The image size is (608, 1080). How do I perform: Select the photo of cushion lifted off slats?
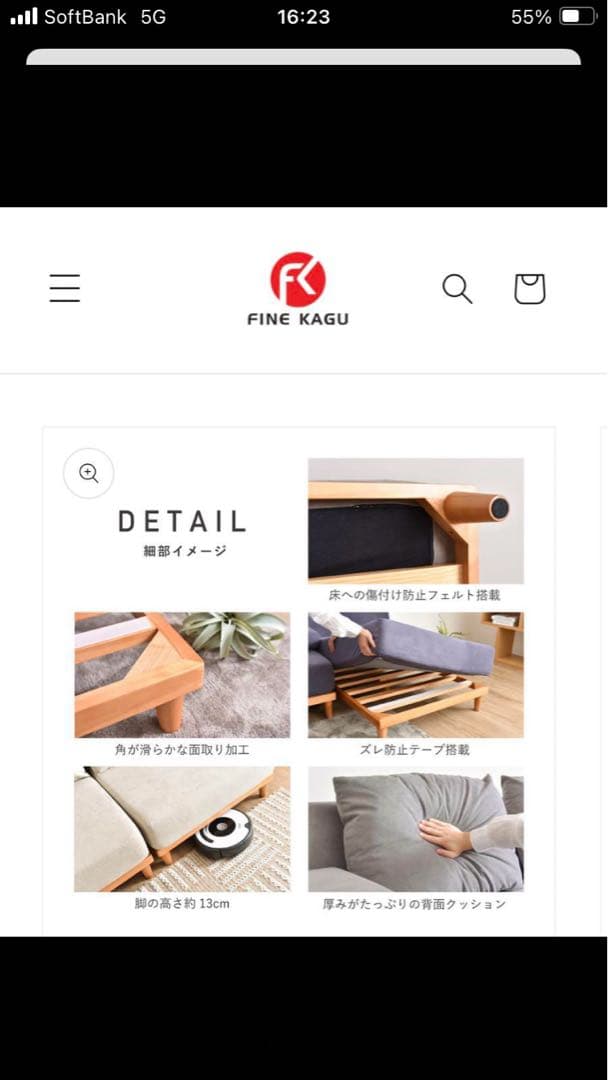(415, 675)
